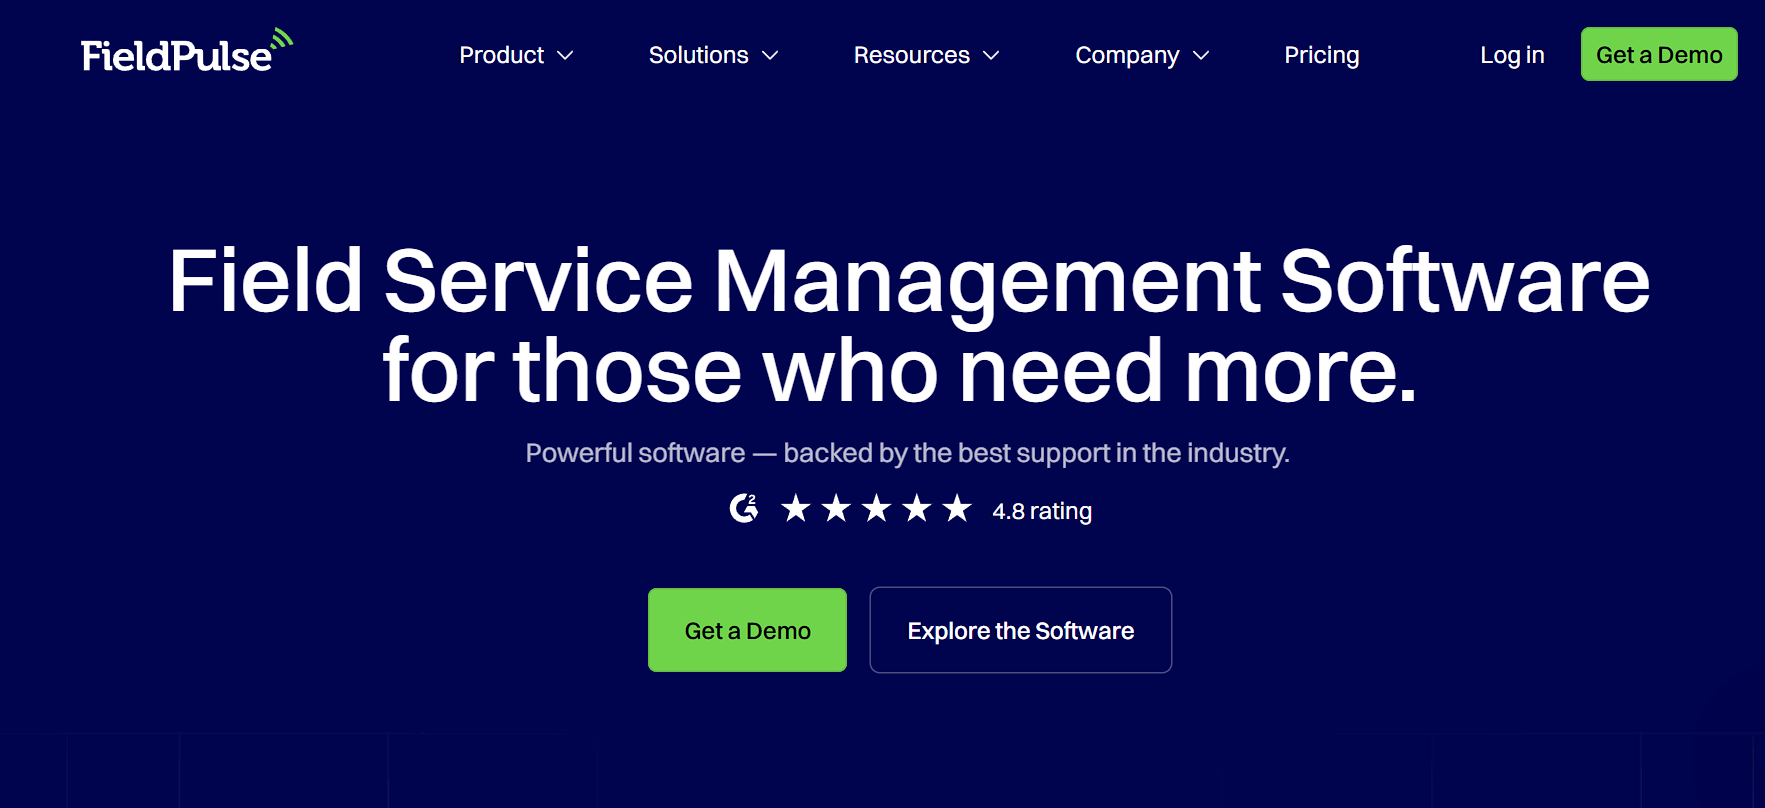The image size is (1765, 808).
Task: Click the fifth rating star
Action: click(957, 509)
